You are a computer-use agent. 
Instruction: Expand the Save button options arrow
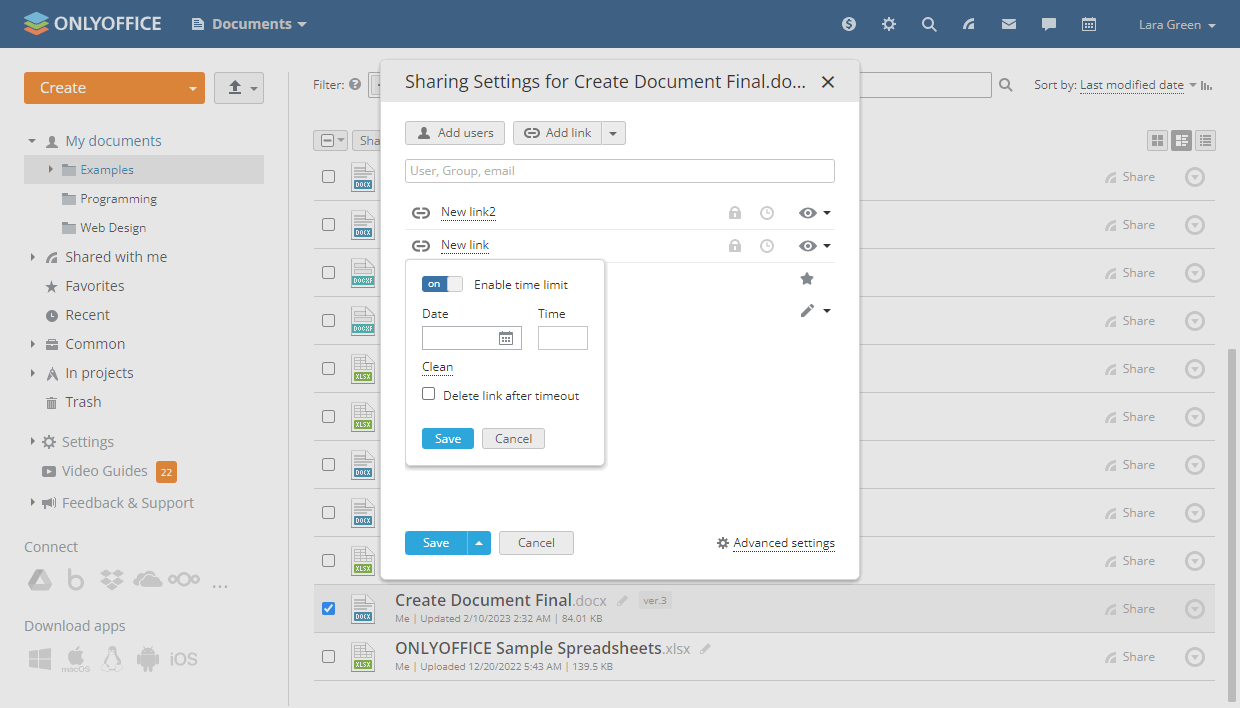click(x=478, y=543)
